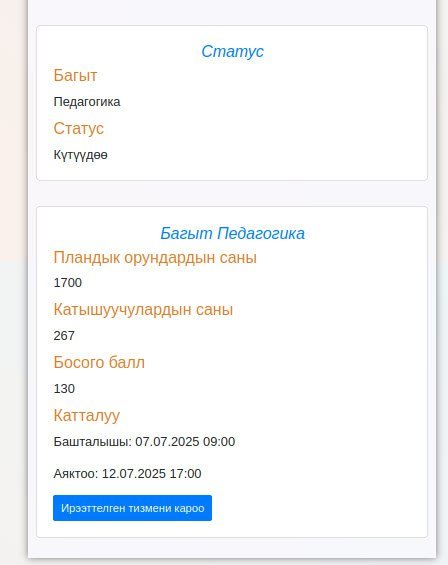Image resolution: width=448 pixels, height=565 pixels.
Task: Open the Ирээттелген тизмени кароо button
Action: (132, 508)
